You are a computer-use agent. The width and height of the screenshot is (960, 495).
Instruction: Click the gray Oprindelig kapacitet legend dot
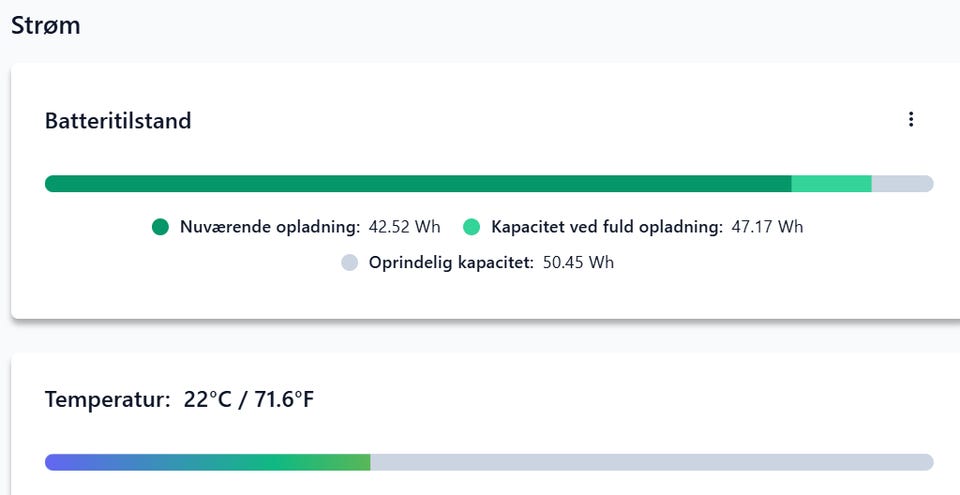pyautogui.click(x=349, y=263)
